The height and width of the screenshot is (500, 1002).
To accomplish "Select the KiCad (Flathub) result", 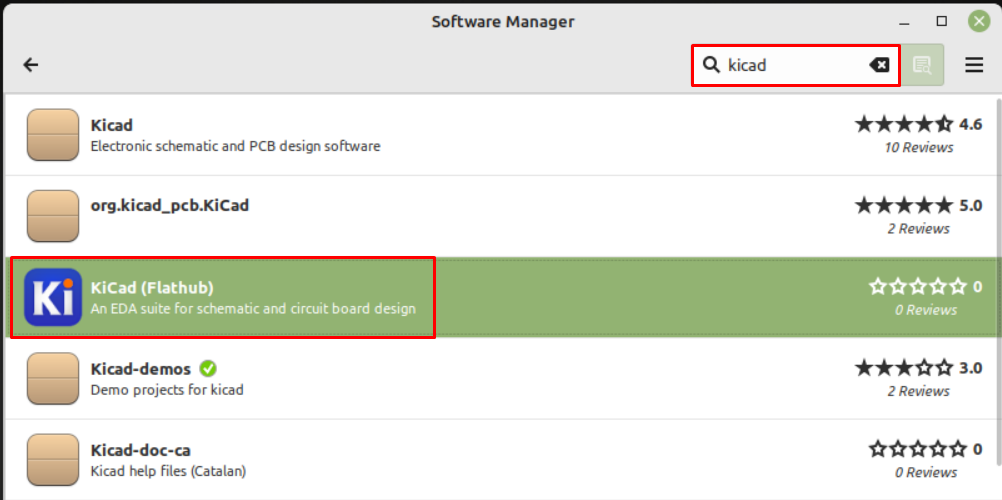I will pos(500,297).
